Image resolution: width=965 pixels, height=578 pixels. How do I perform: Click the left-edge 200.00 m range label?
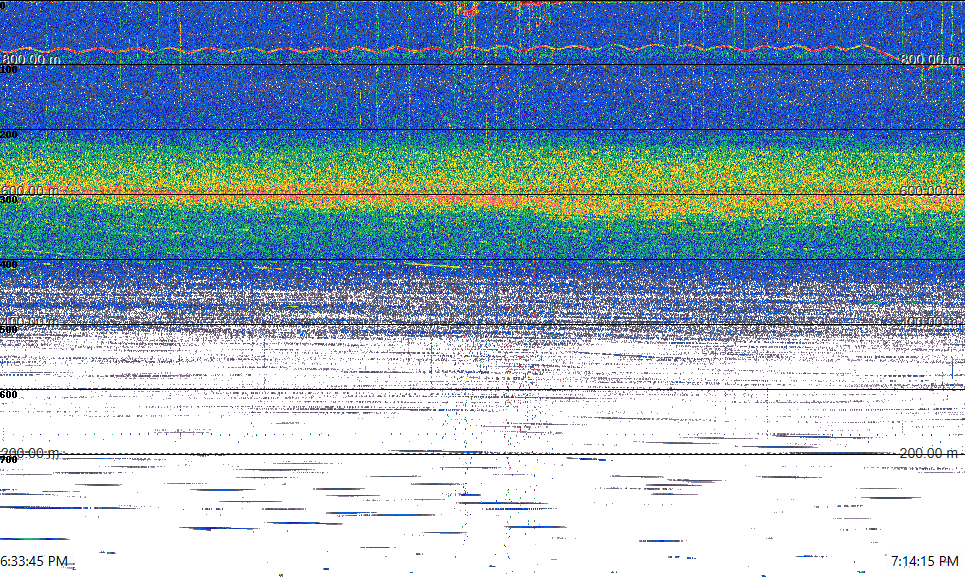coord(31,453)
